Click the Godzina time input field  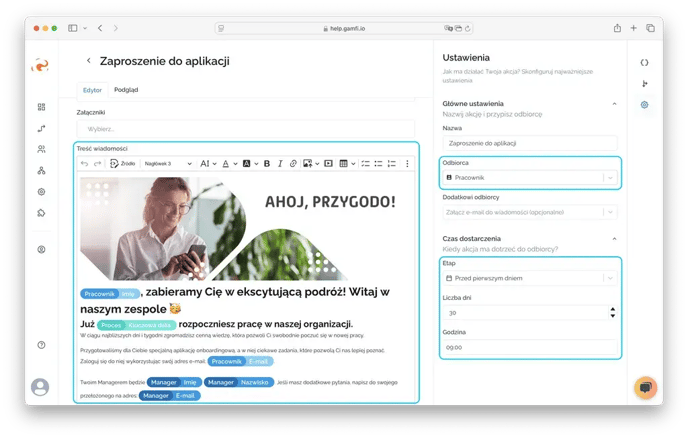click(529, 347)
